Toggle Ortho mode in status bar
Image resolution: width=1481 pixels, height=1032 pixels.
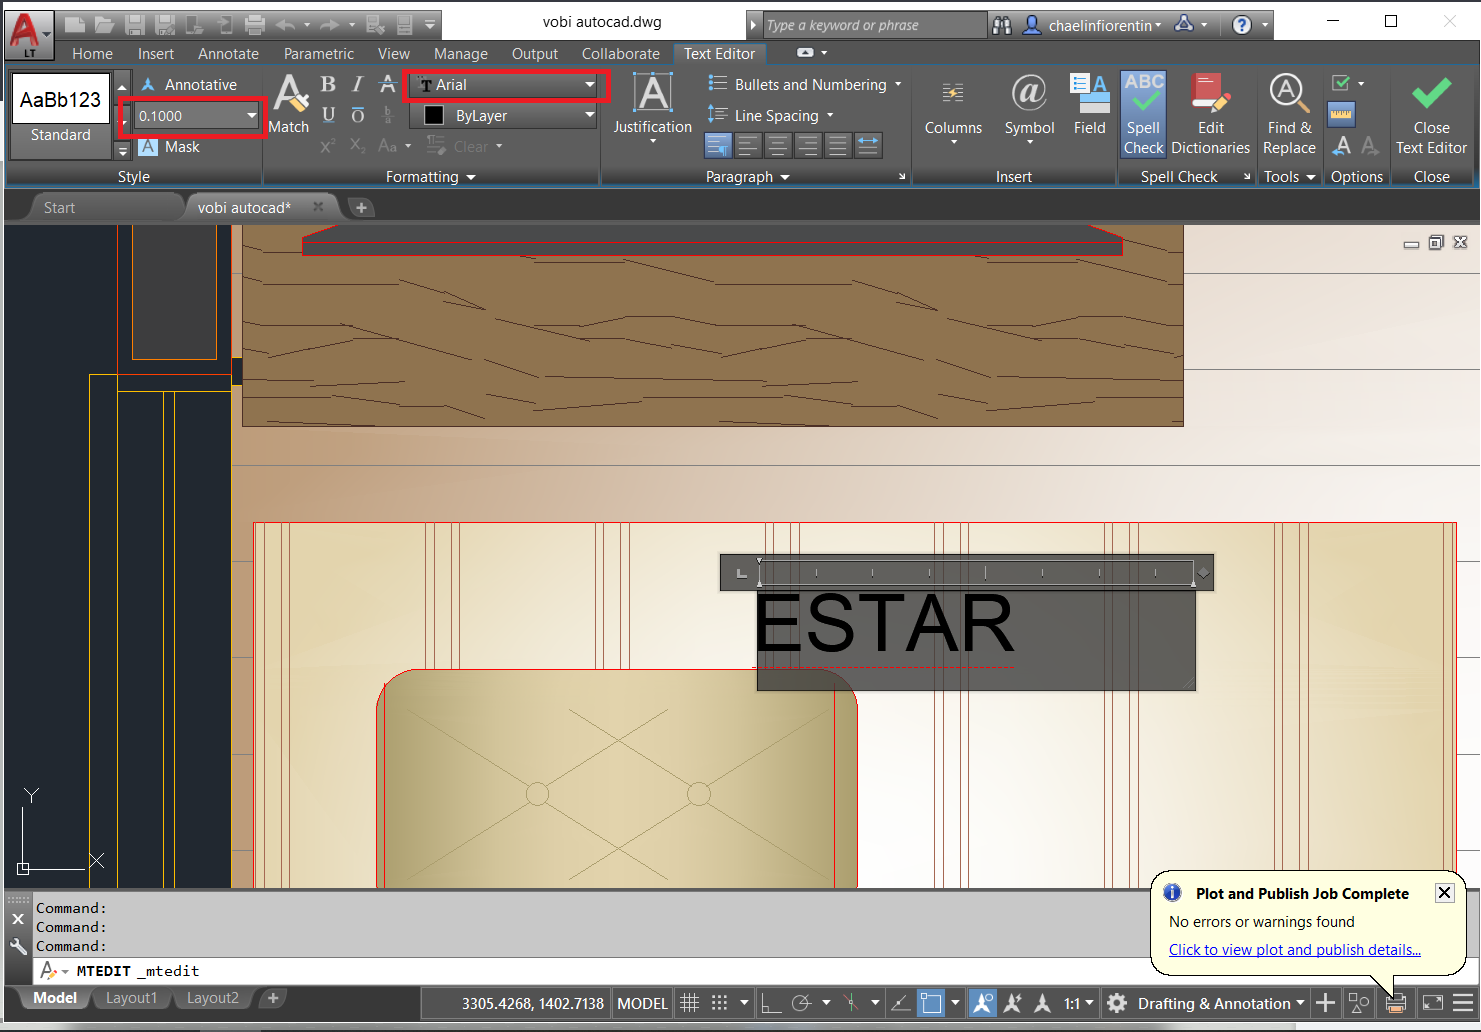(770, 1003)
